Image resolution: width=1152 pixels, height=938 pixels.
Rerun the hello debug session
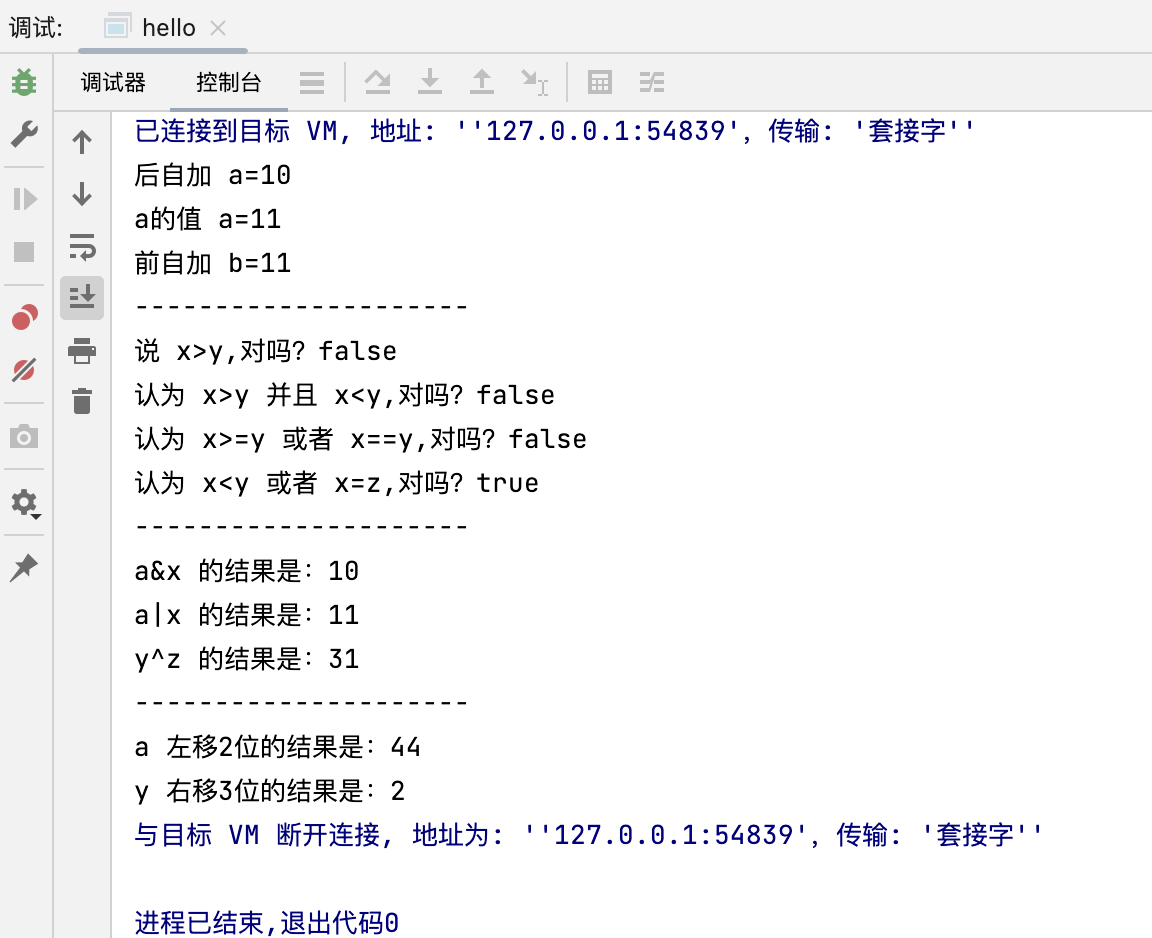24,83
